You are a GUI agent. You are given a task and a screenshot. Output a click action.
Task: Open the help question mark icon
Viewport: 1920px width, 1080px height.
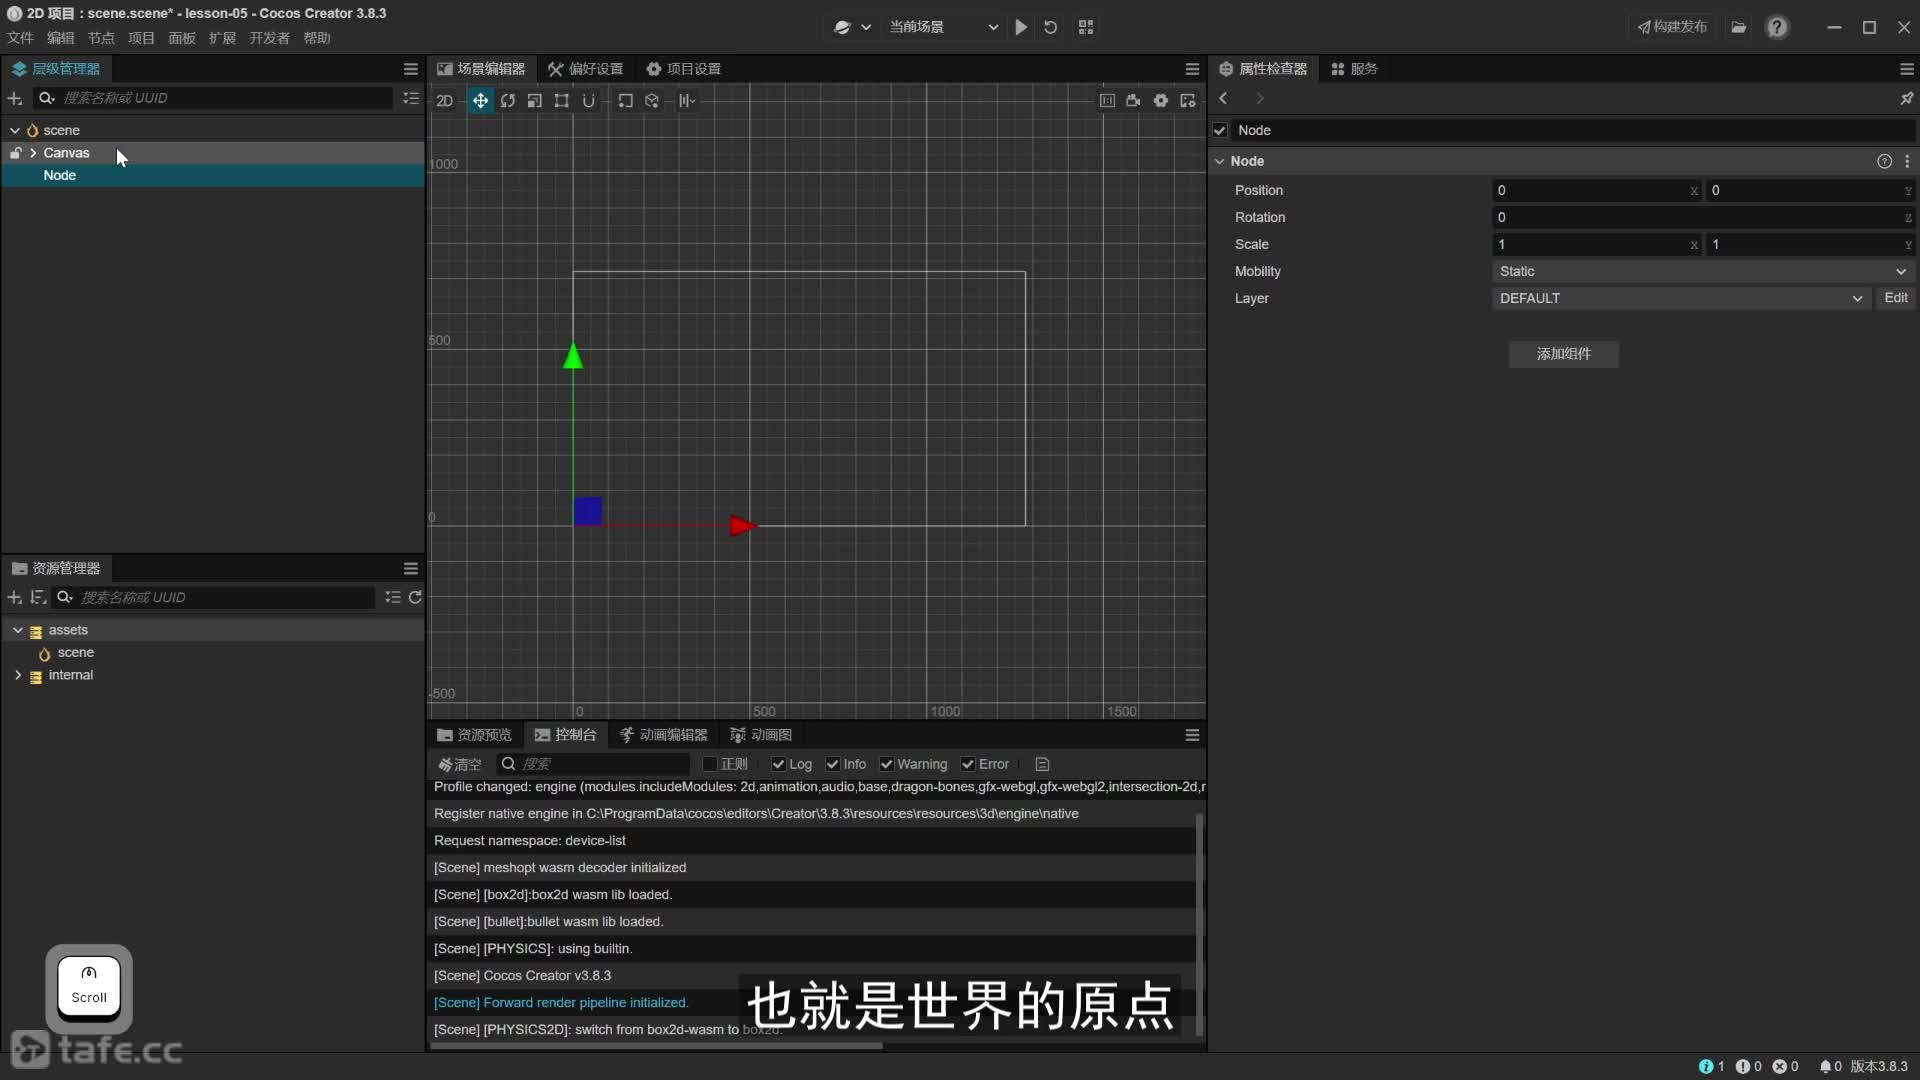point(1777,27)
